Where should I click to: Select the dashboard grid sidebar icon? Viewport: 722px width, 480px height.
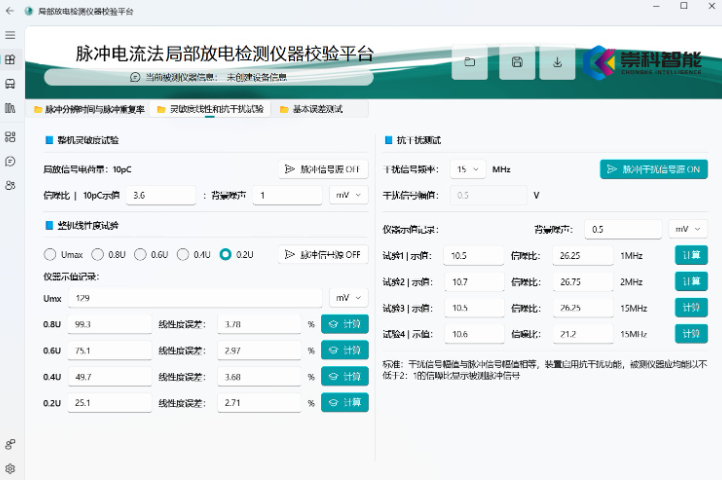coord(10,59)
